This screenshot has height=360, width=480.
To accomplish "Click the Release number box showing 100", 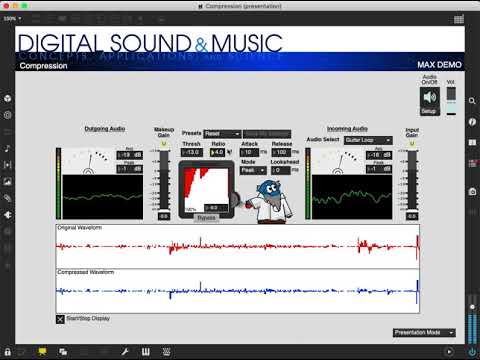I will pyautogui.click(x=281, y=153).
